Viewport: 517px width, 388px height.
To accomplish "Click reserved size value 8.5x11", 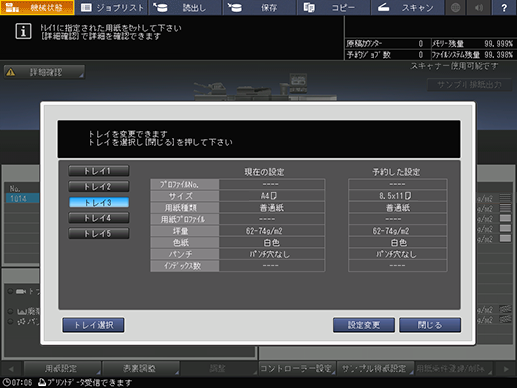I will tap(397, 196).
